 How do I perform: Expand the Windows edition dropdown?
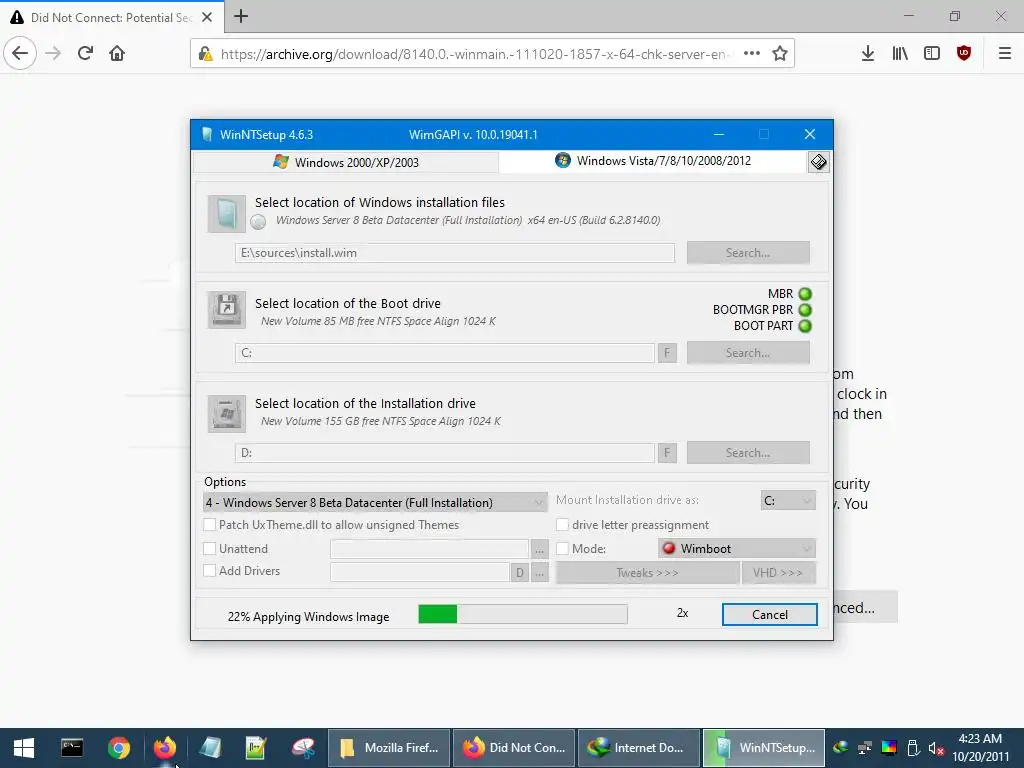375,502
